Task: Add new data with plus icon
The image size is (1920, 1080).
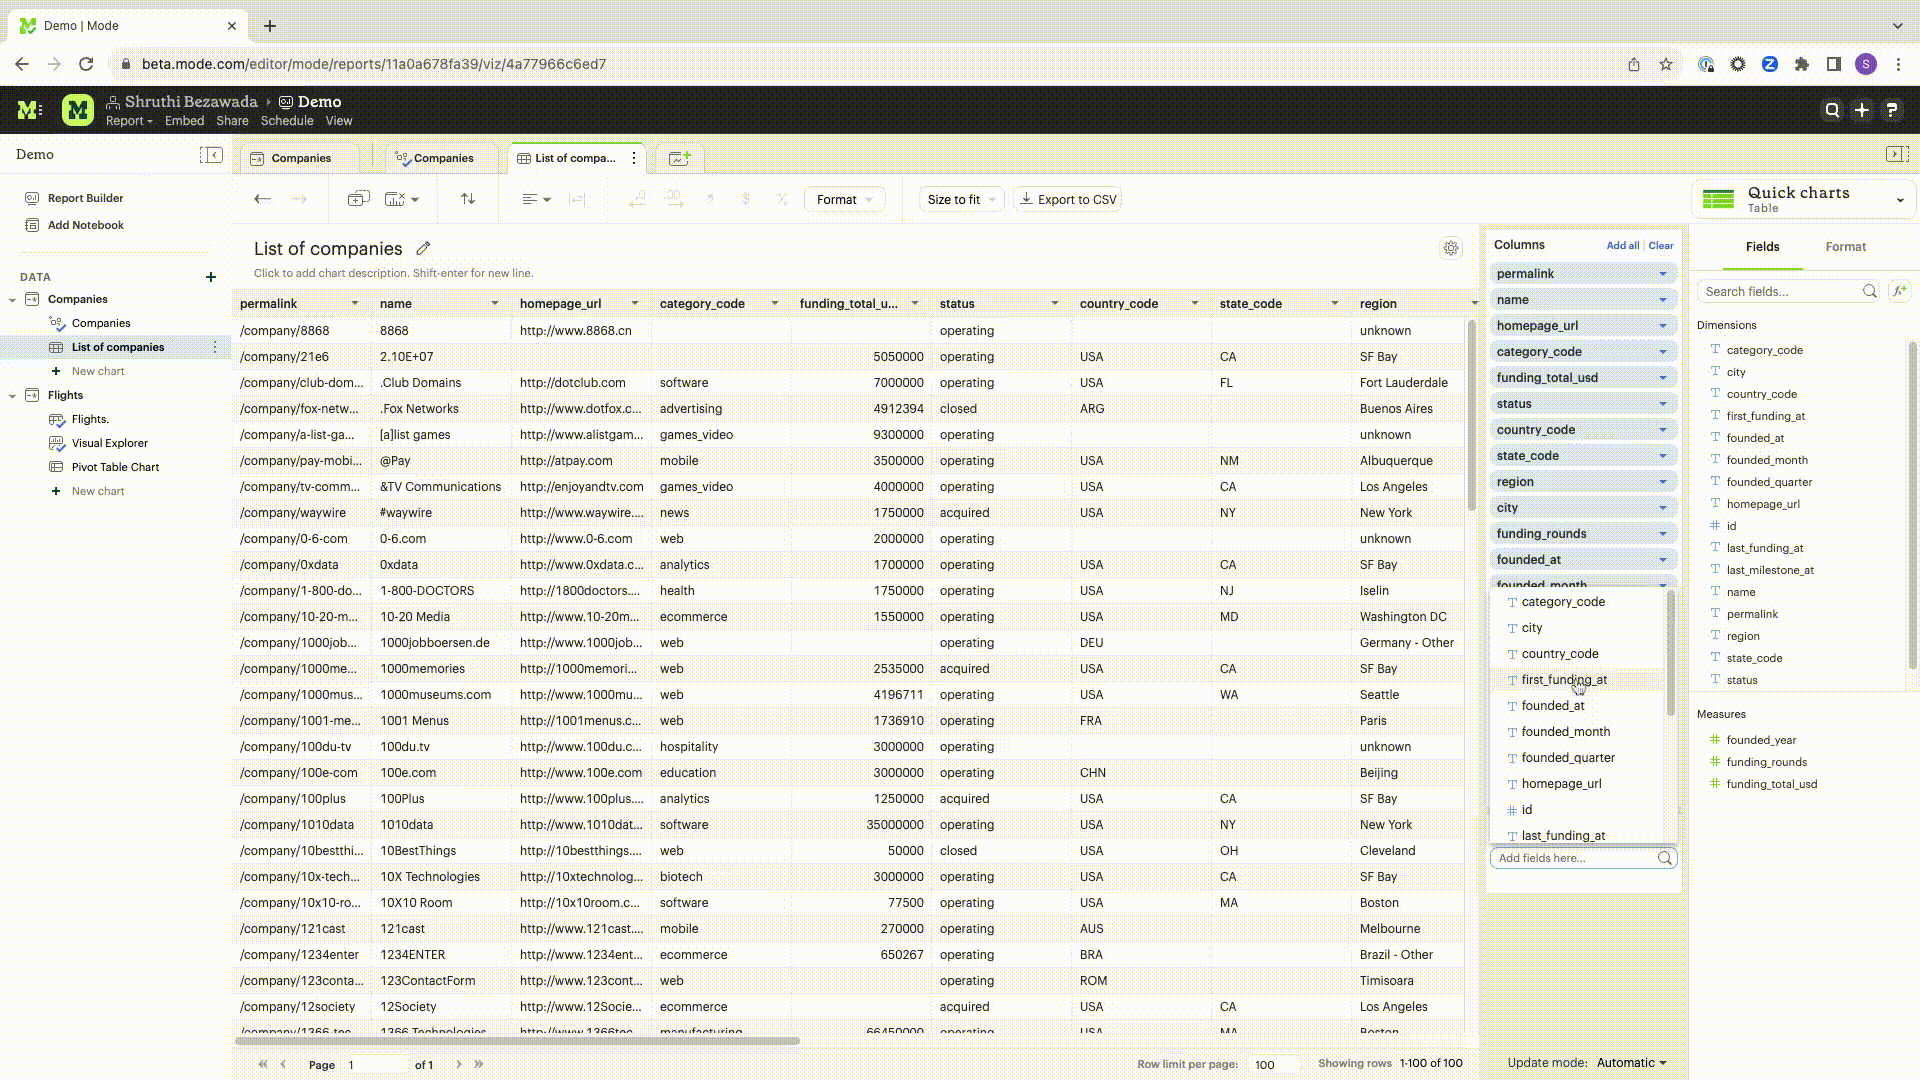Action: [x=210, y=277]
